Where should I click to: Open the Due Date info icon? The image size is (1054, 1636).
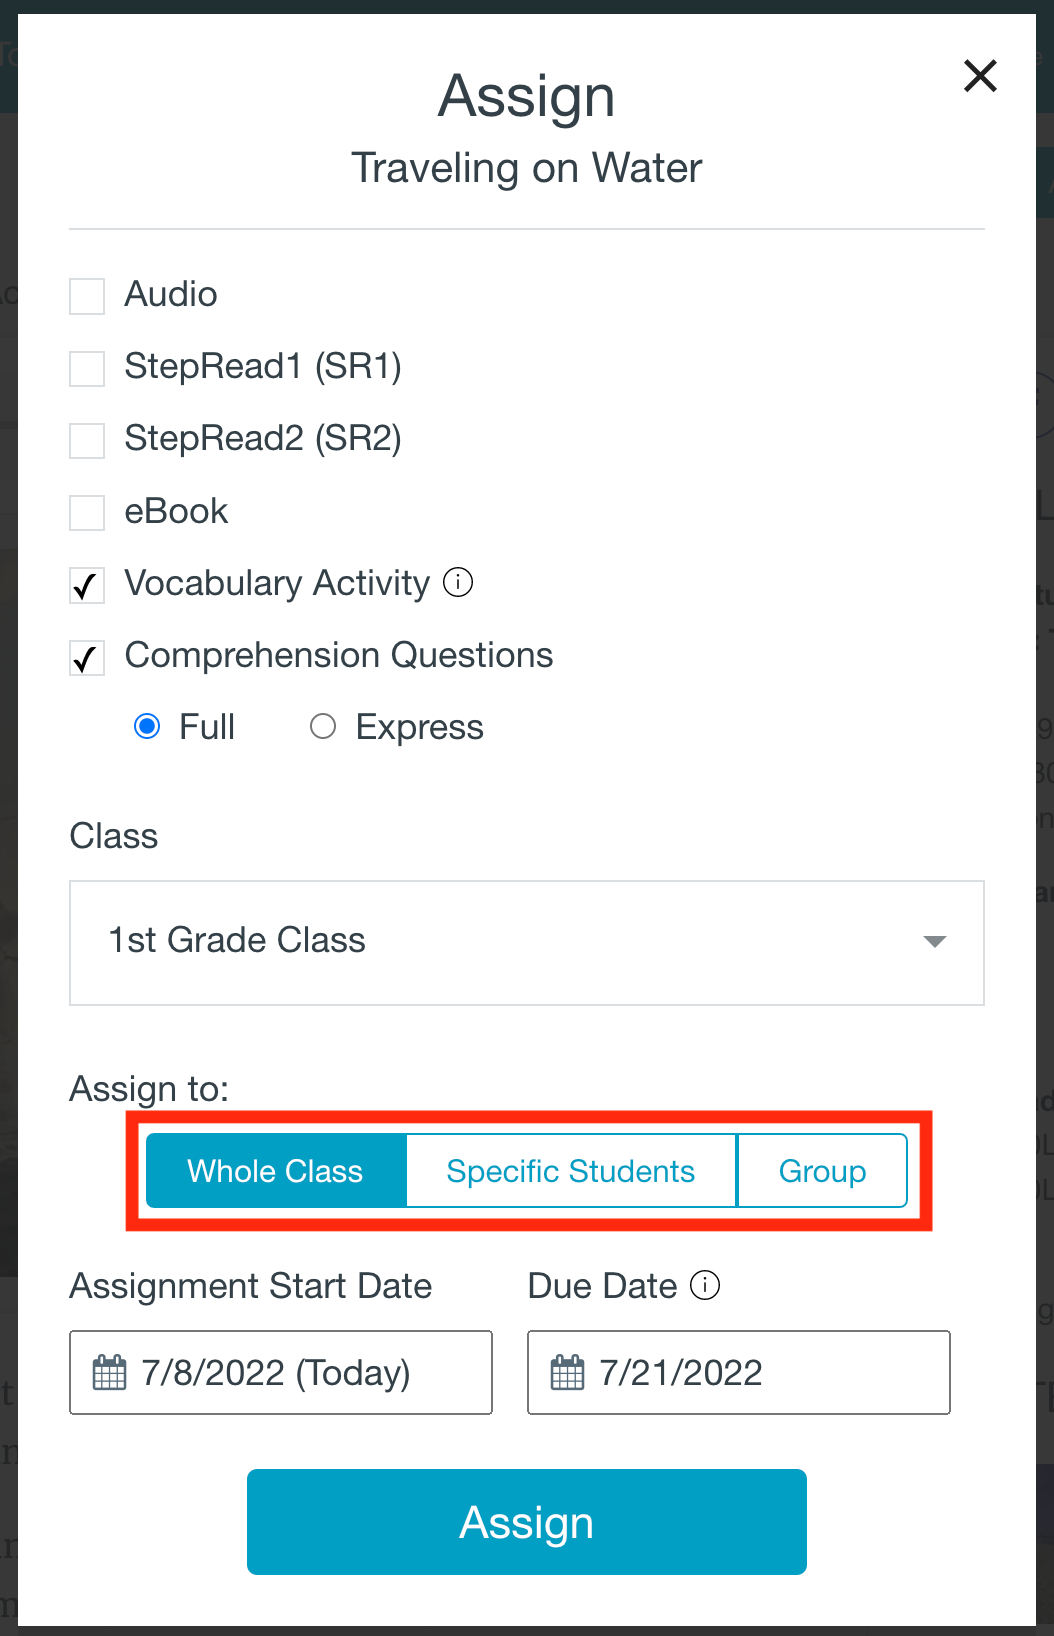coord(705,1285)
